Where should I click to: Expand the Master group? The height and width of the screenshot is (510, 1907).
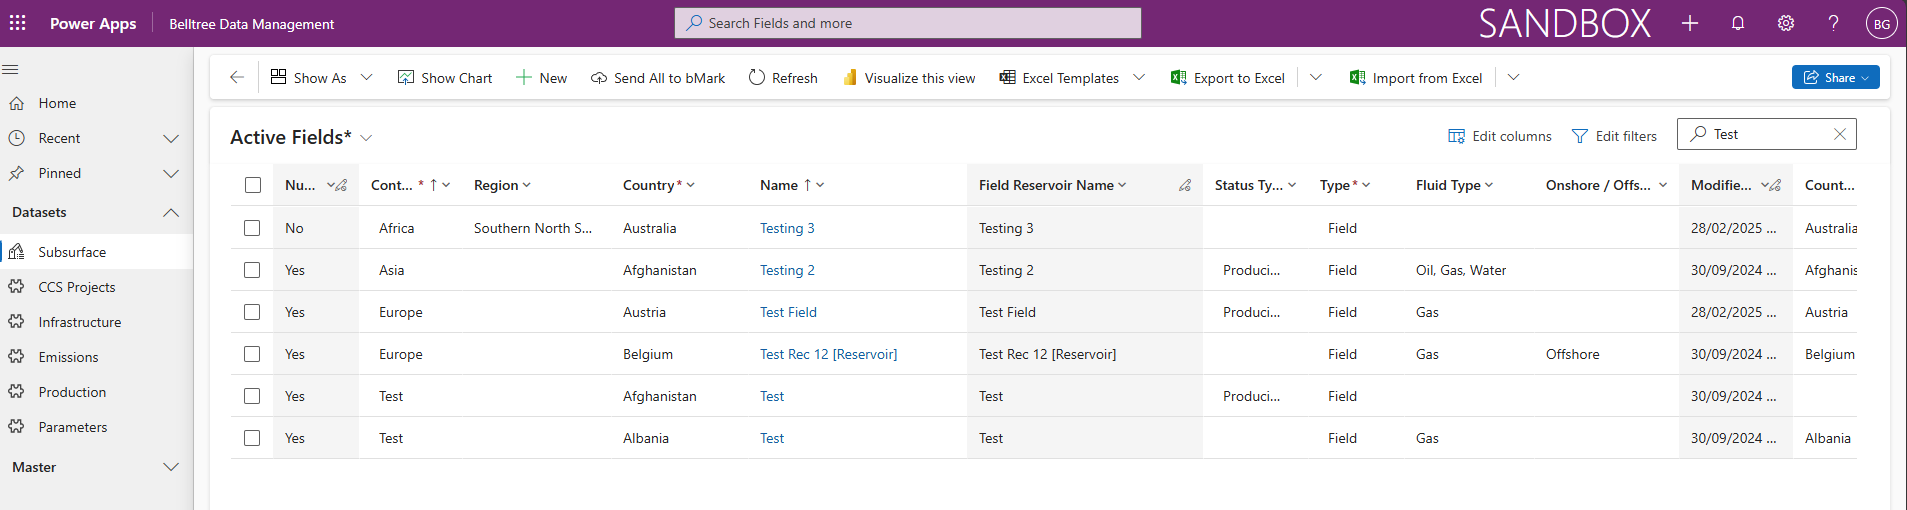[171, 467]
